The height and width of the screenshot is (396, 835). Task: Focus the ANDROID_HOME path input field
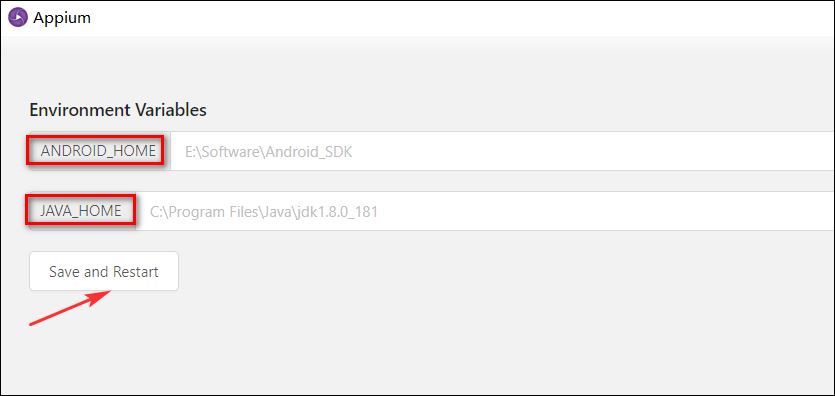(x=502, y=151)
